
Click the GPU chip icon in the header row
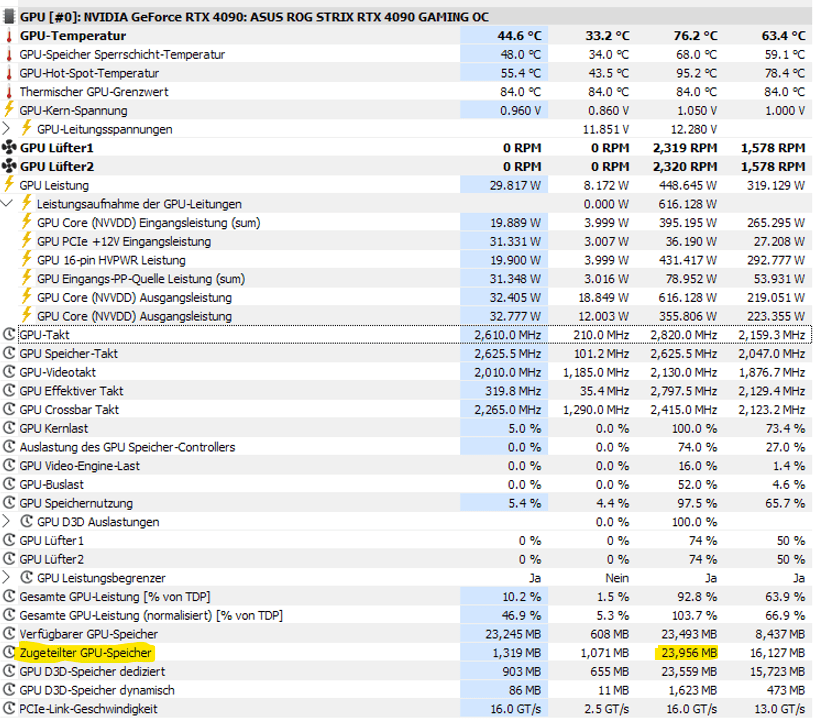coord(9,17)
